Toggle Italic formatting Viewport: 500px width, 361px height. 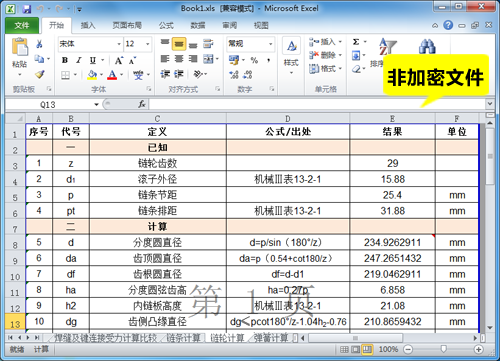pyautogui.click(x=79, y=60)
